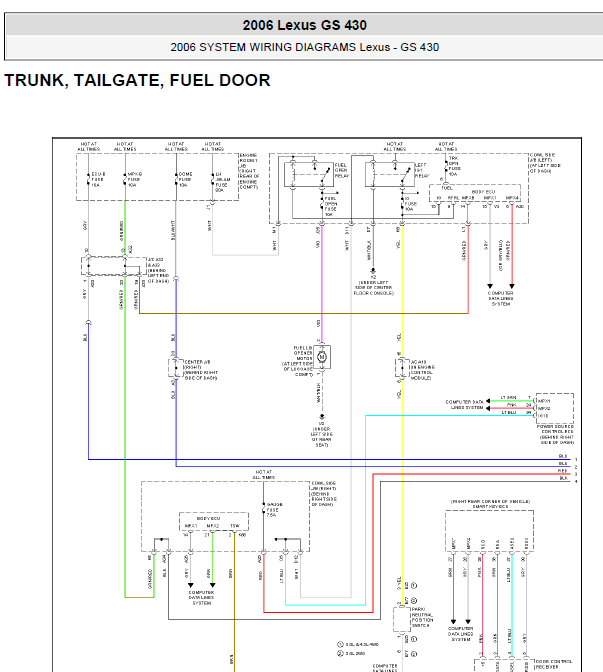Click the Engine Control Module connector label
This screenshot has width=603, height=672.
423,370
